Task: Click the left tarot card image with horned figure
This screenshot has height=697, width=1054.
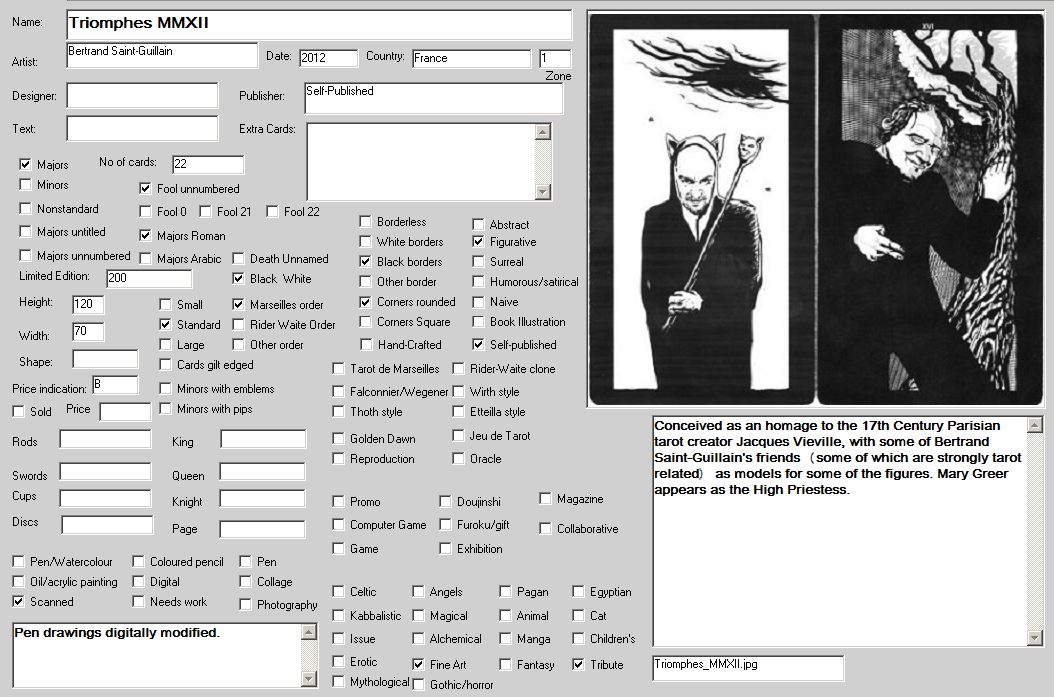Action: [x=702, y=210]
